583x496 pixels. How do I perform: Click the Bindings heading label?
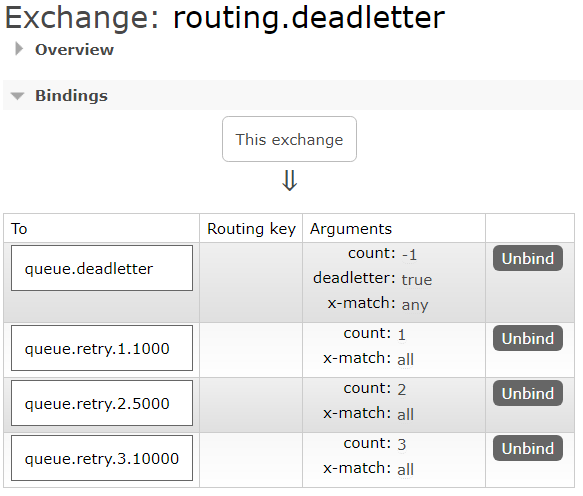[71, 96]
